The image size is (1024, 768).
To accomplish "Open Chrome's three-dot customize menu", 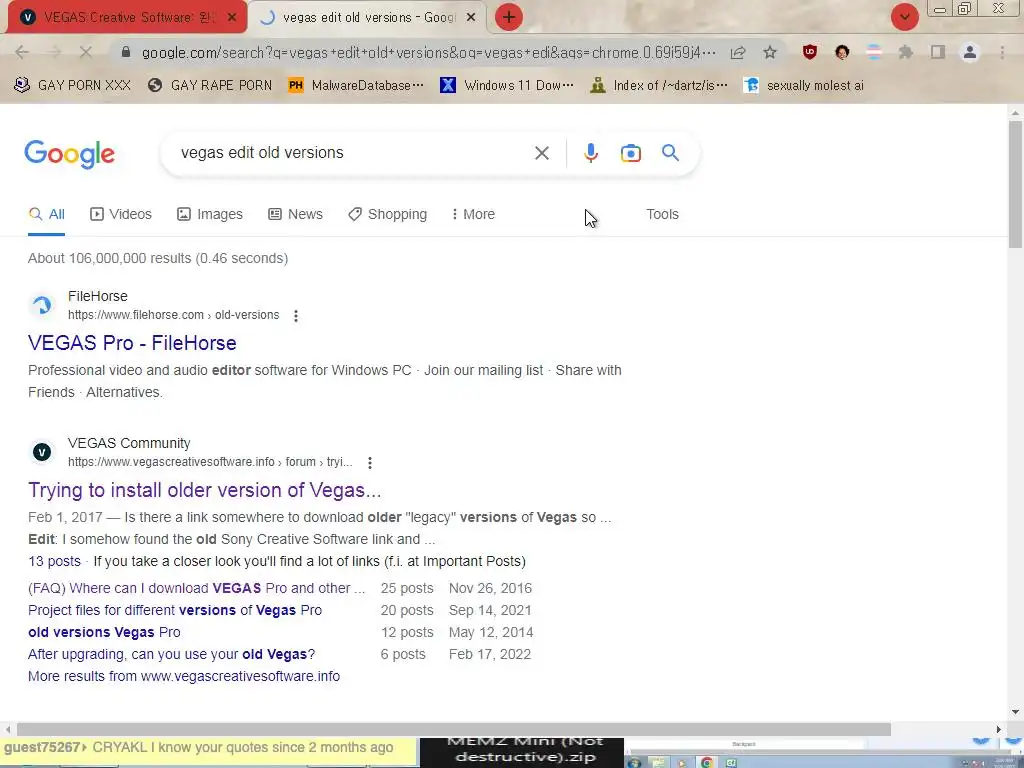I will pyautogui.click(x=1002, y=52).
